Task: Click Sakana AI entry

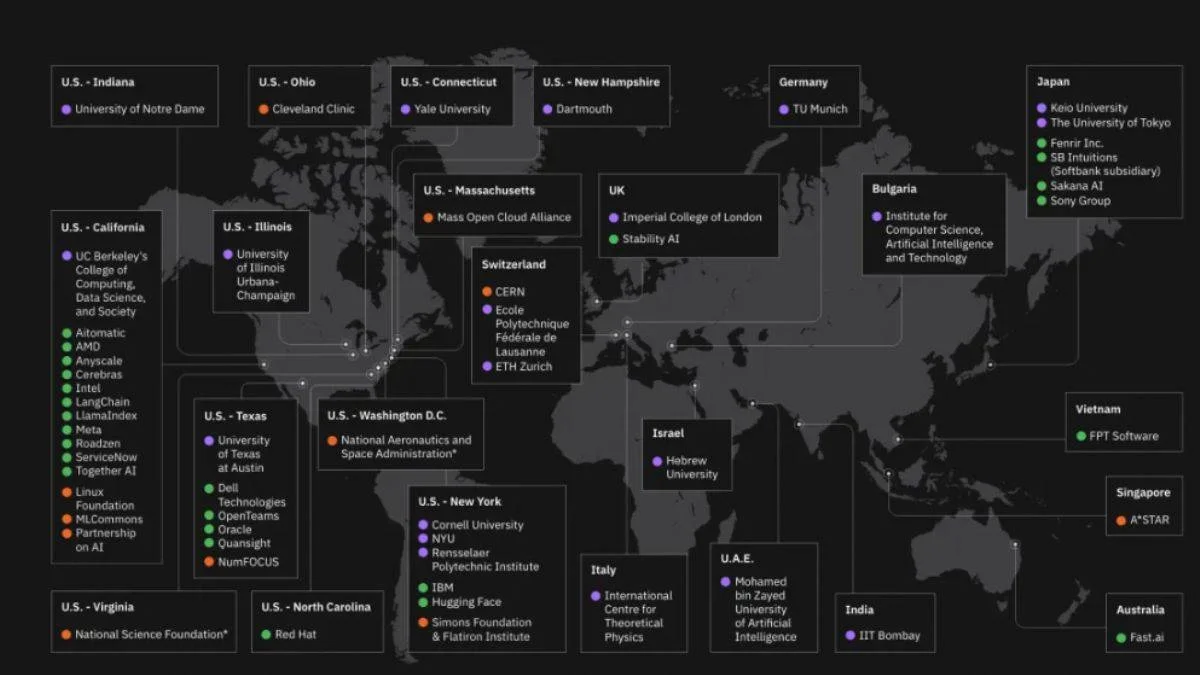Action: coord(1070,186)
